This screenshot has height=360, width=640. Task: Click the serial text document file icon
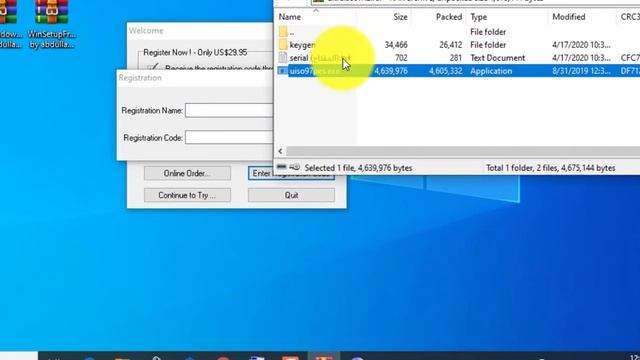point(283,58)
